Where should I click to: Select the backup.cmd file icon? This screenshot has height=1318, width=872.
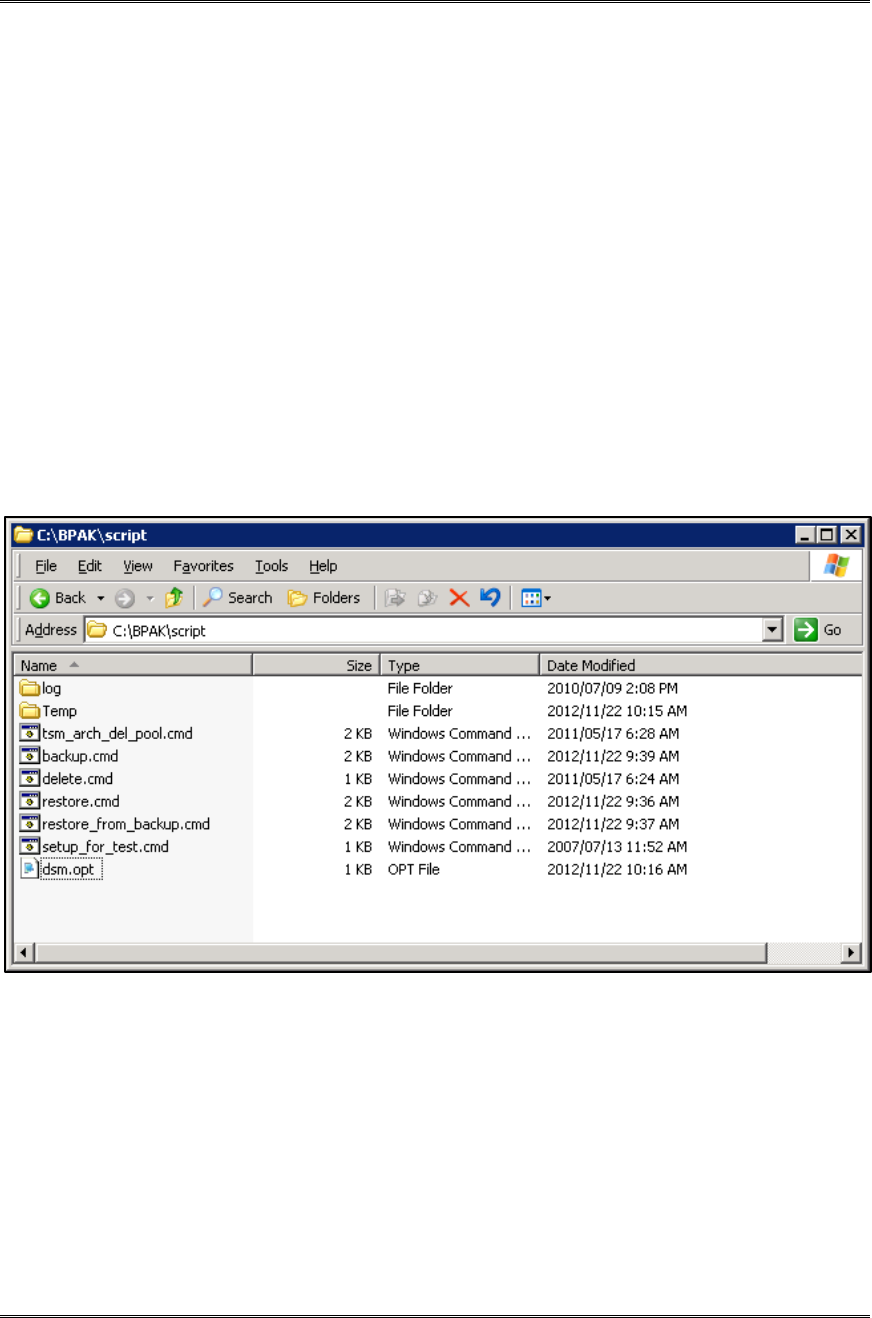tap(29, 756)
